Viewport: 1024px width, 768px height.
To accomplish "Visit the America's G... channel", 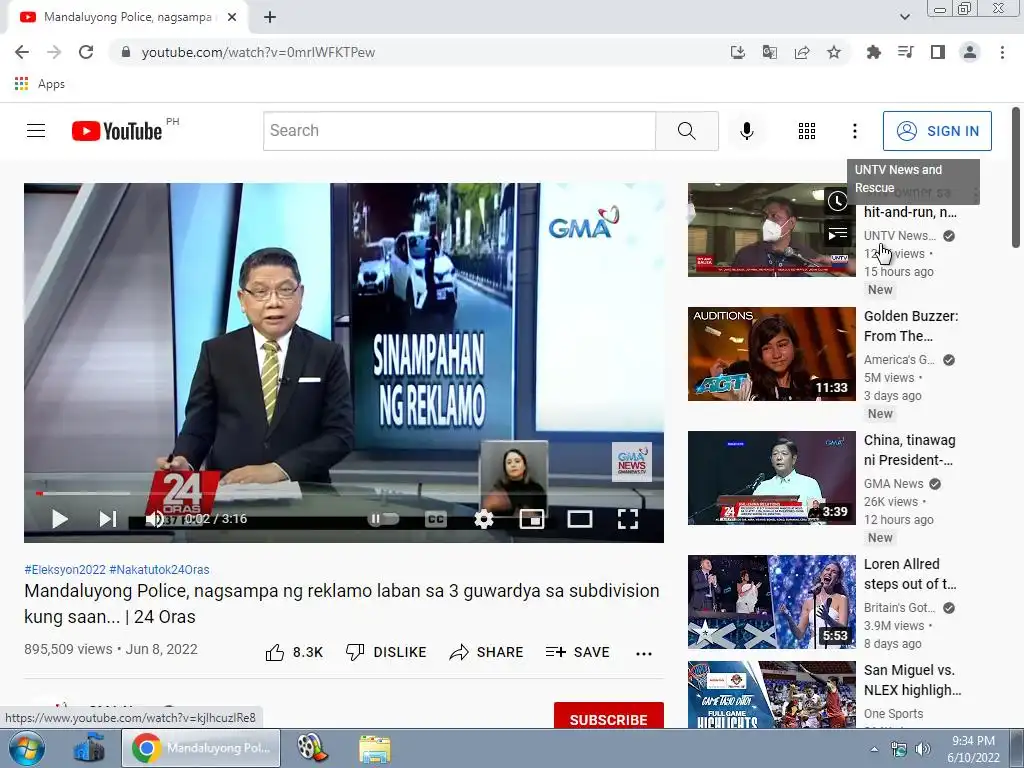I will [899, 360].
